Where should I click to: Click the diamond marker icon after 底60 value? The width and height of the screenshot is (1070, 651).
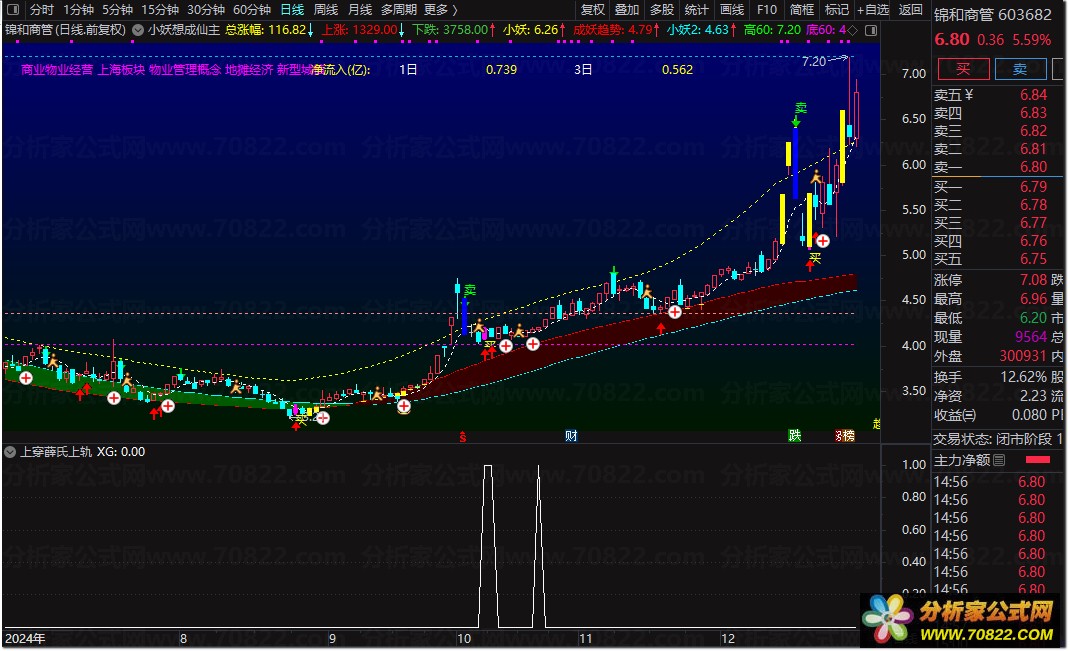[852, 30]
